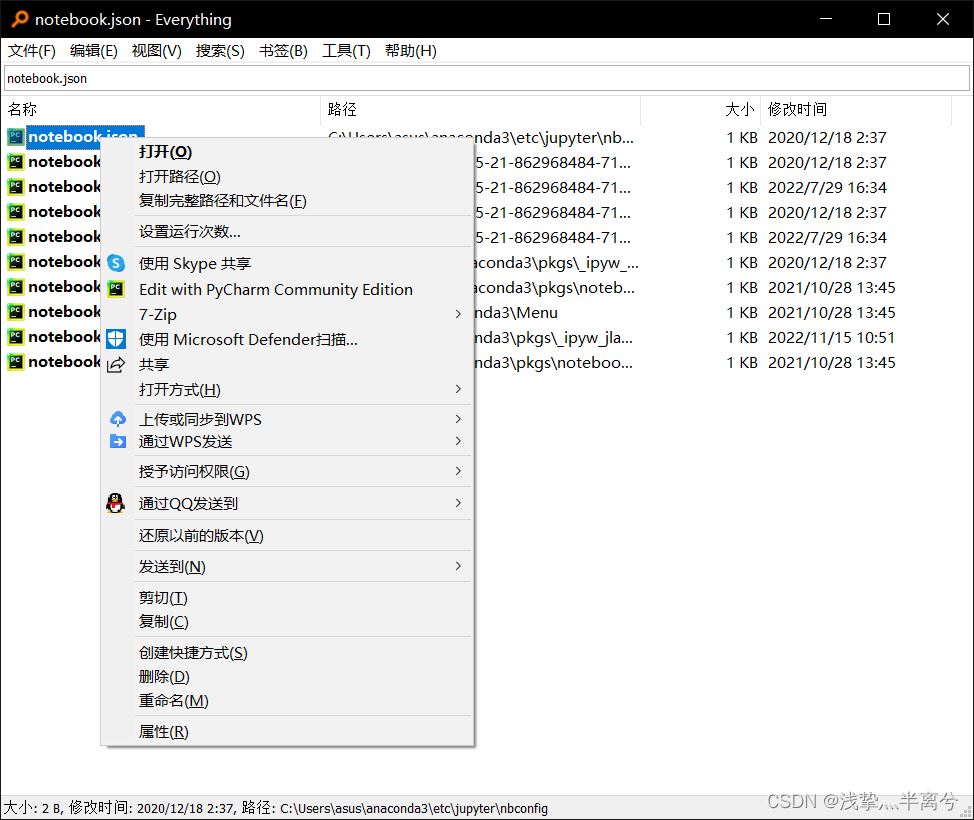Image resolution: width=974 pixels, height=820 pixels.
Task: Click 复制(C) in the context menu
Action: 163,622
